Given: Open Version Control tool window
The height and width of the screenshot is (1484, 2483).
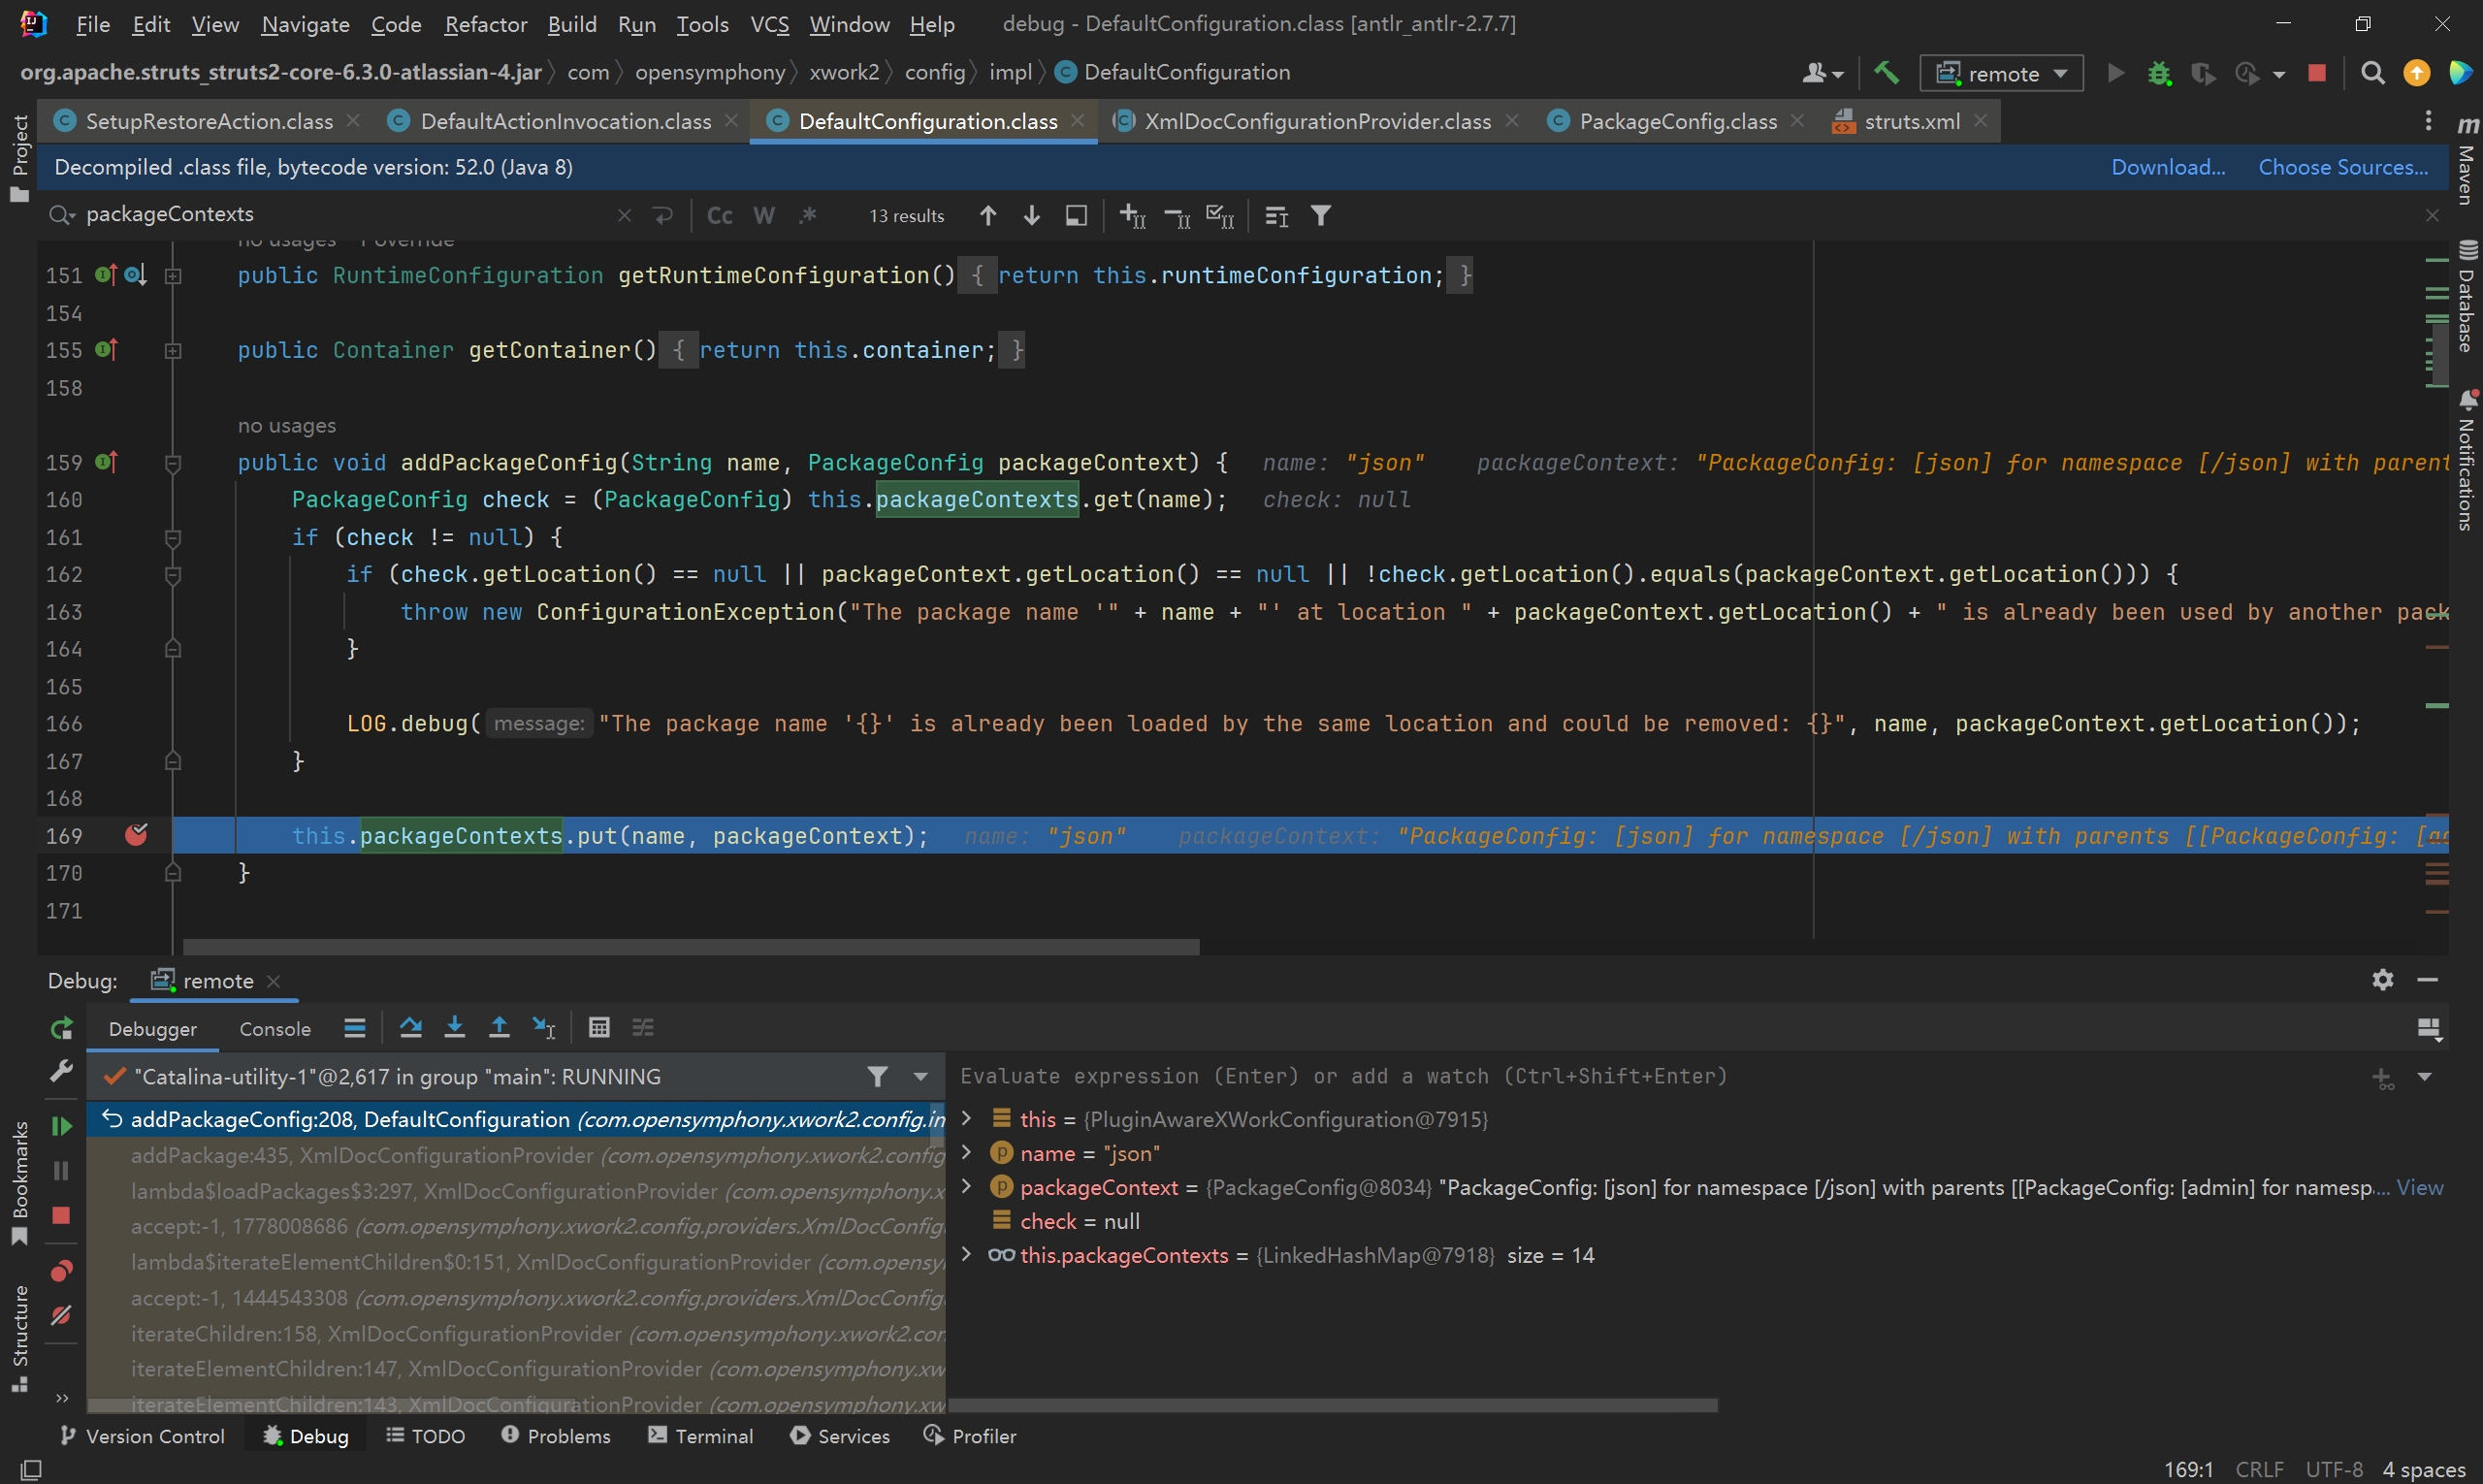Looking at the screenshot, I should coord(142,1436).
